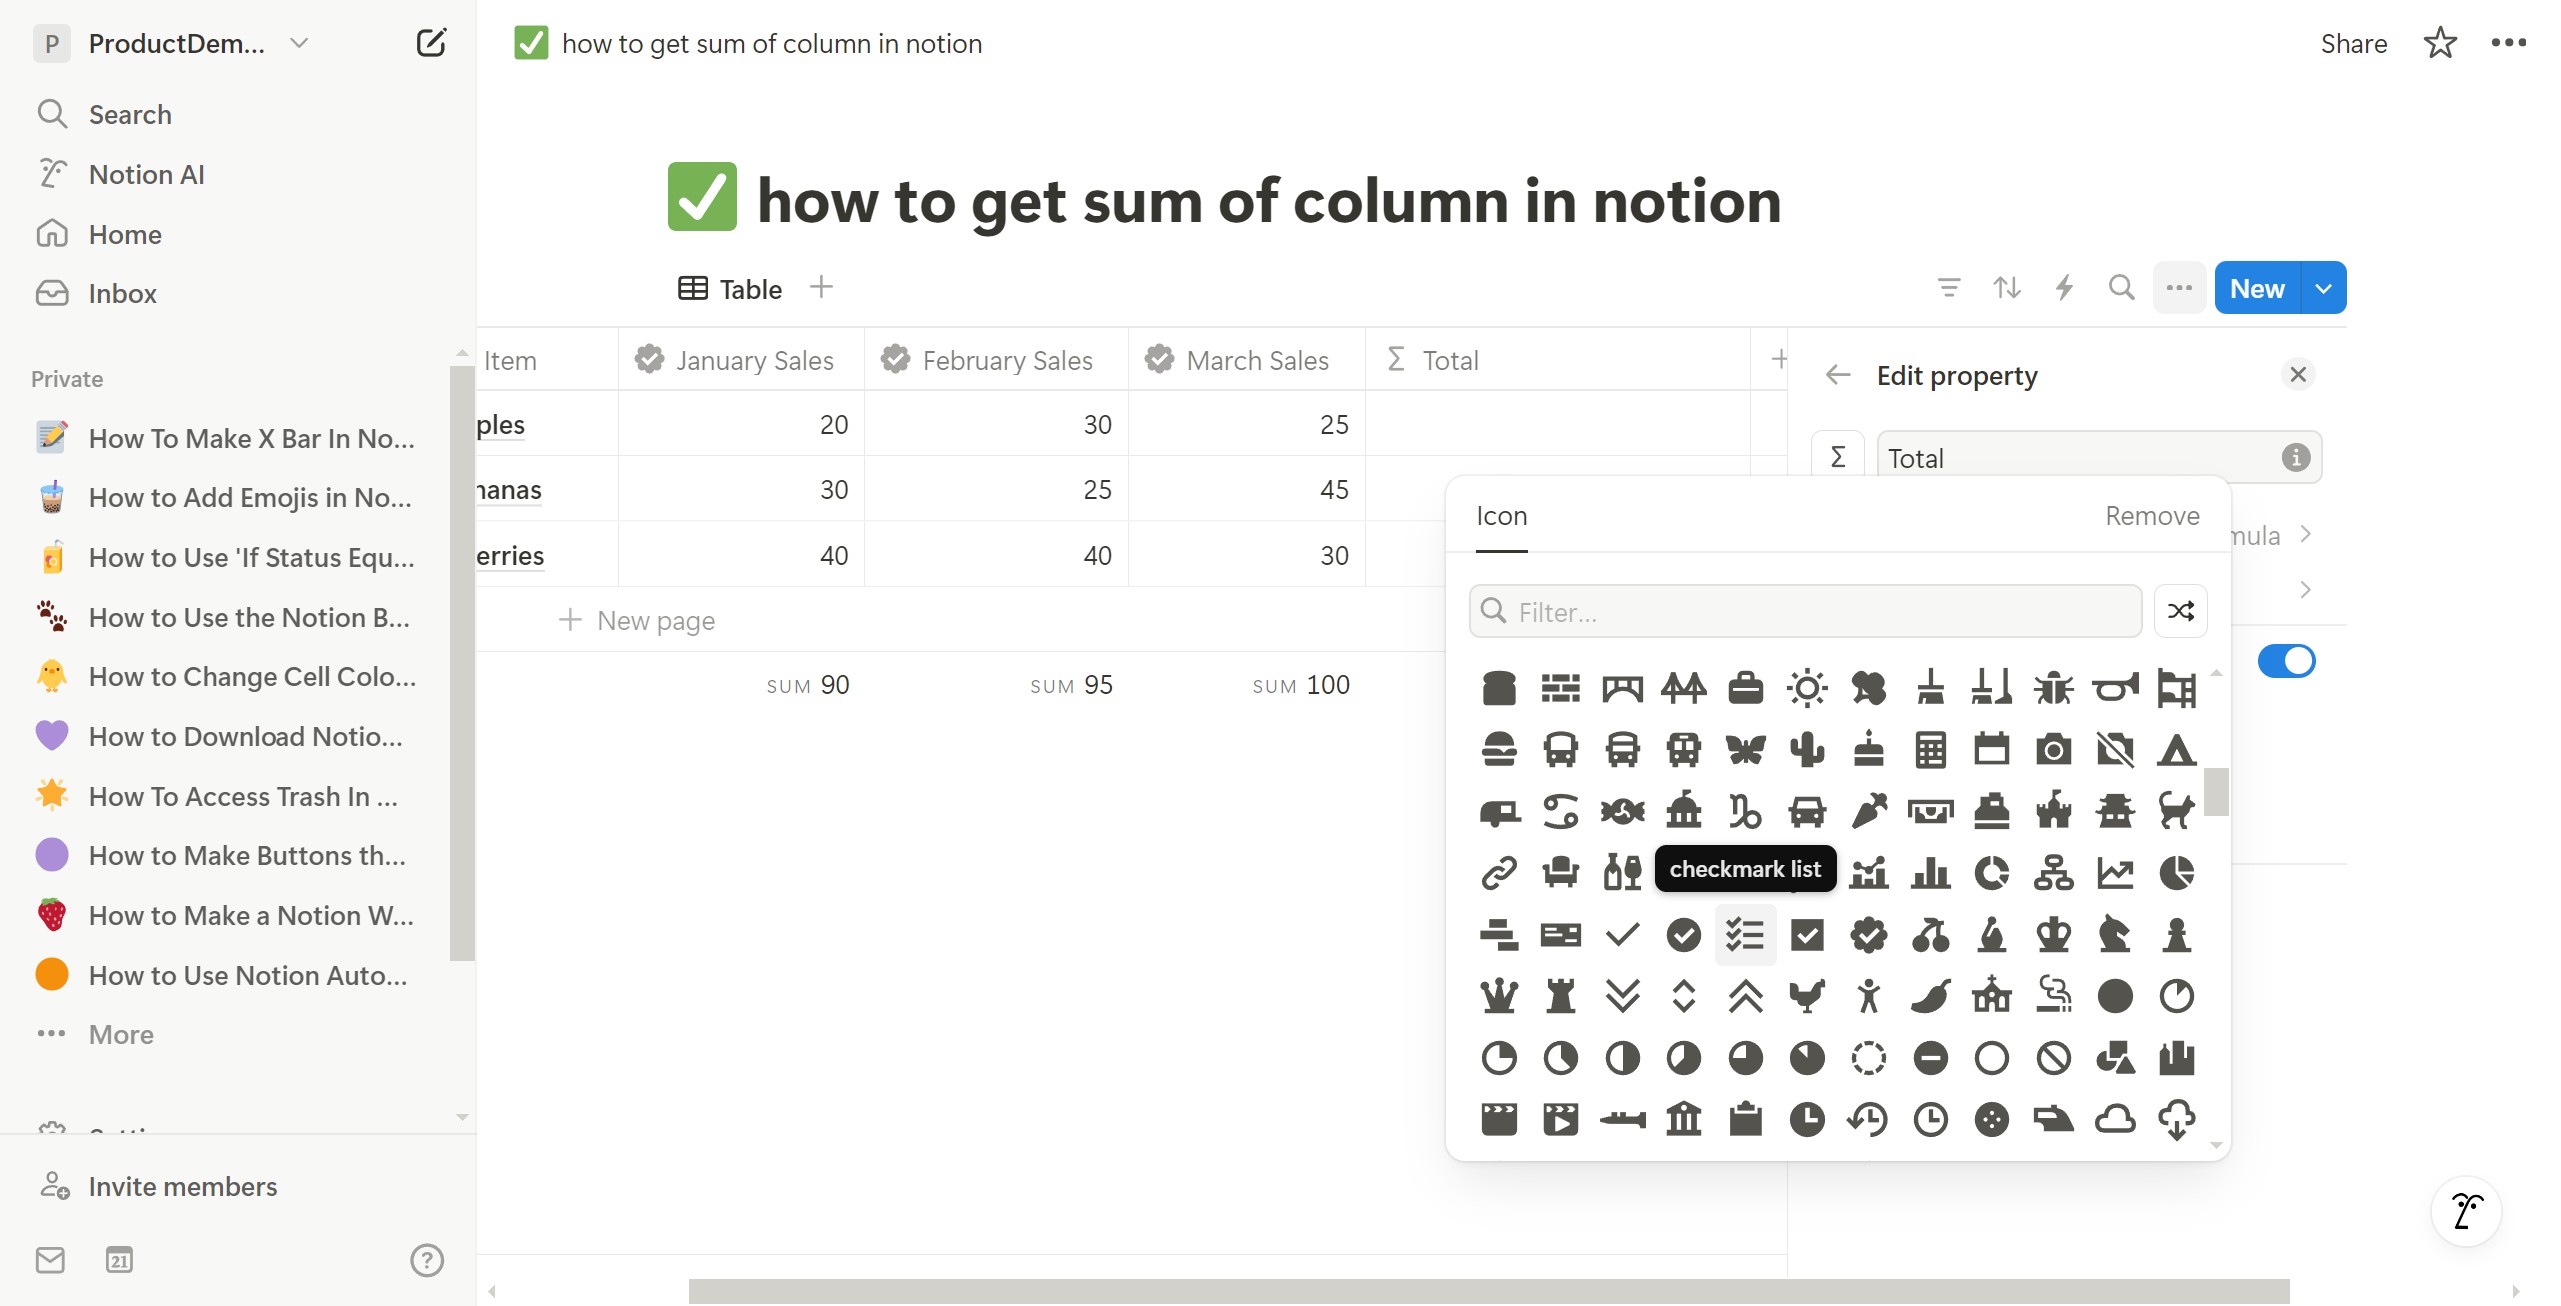The image size is (2561, 1306).
Task: Open the Total column header
Action: [x=1557, y=360]
